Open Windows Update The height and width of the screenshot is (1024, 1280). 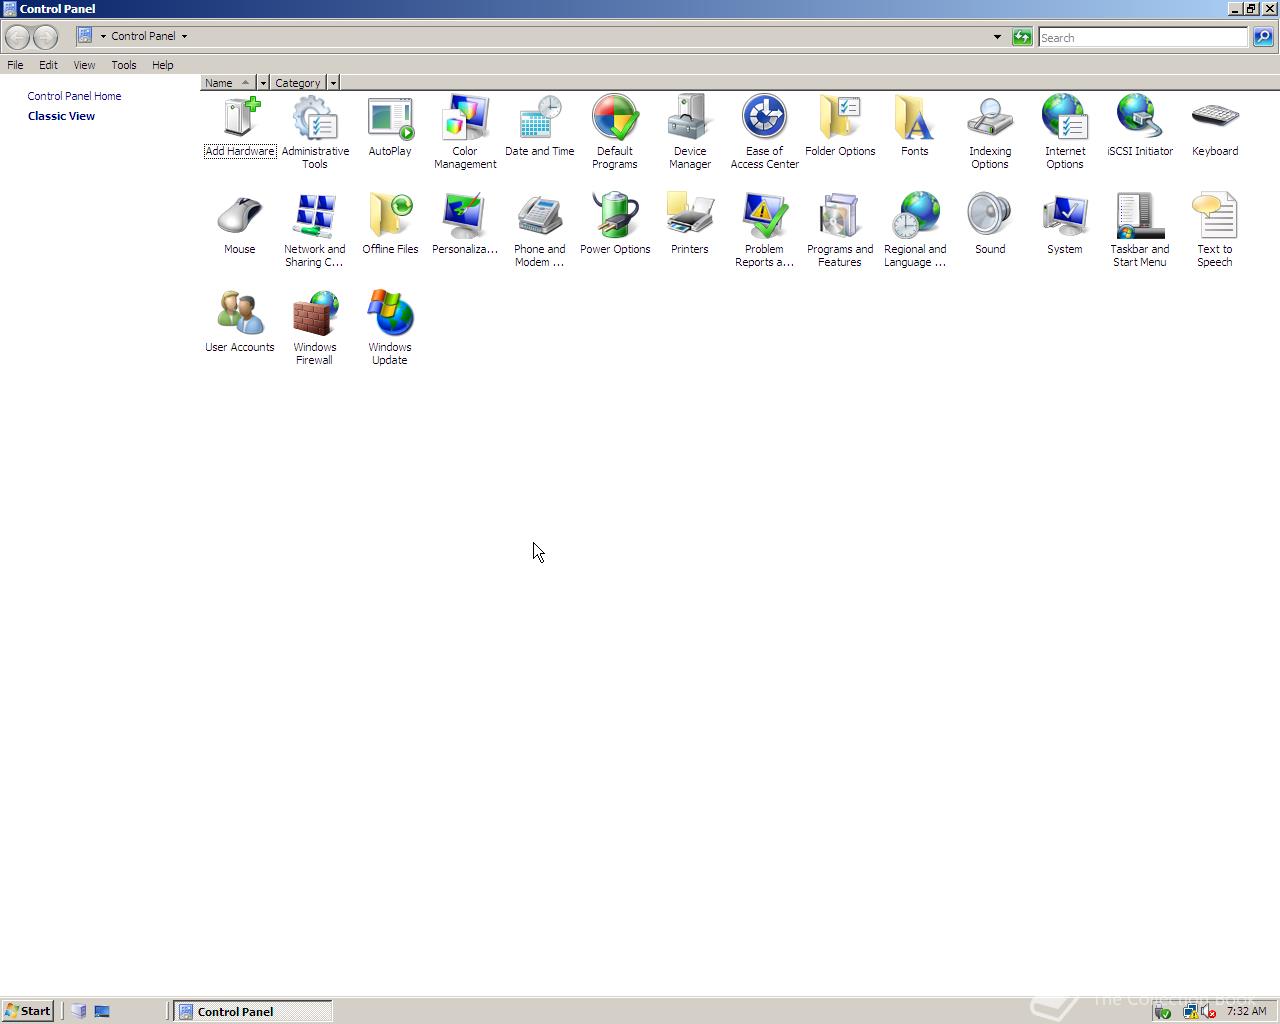coord(390,327)
